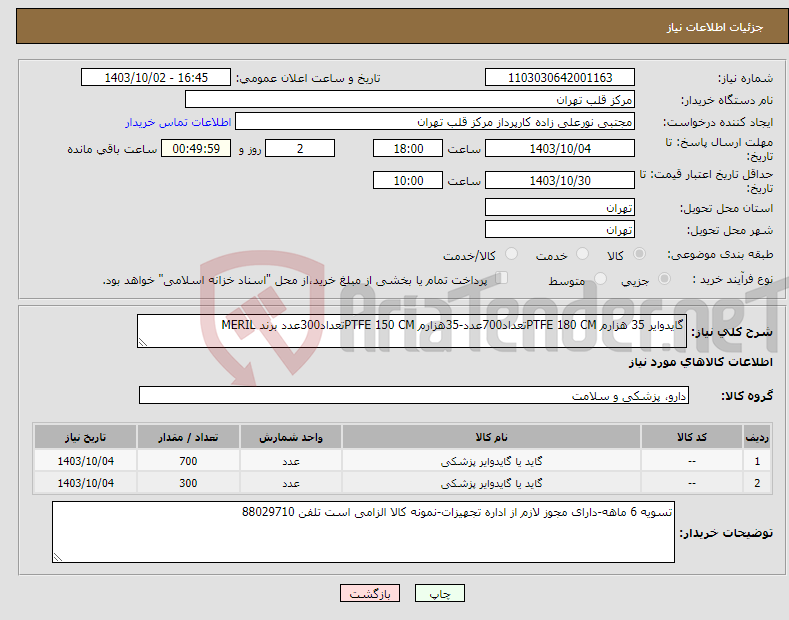
Task: Open the اطلاعات تماس خریدار link
Action: [178, 122]
